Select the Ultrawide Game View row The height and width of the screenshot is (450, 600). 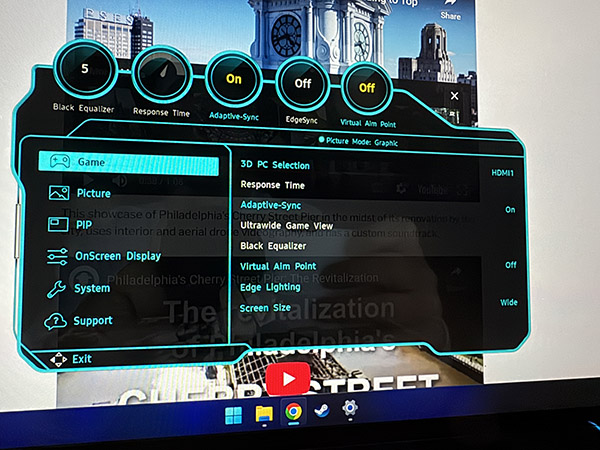[x=287, y=225]
